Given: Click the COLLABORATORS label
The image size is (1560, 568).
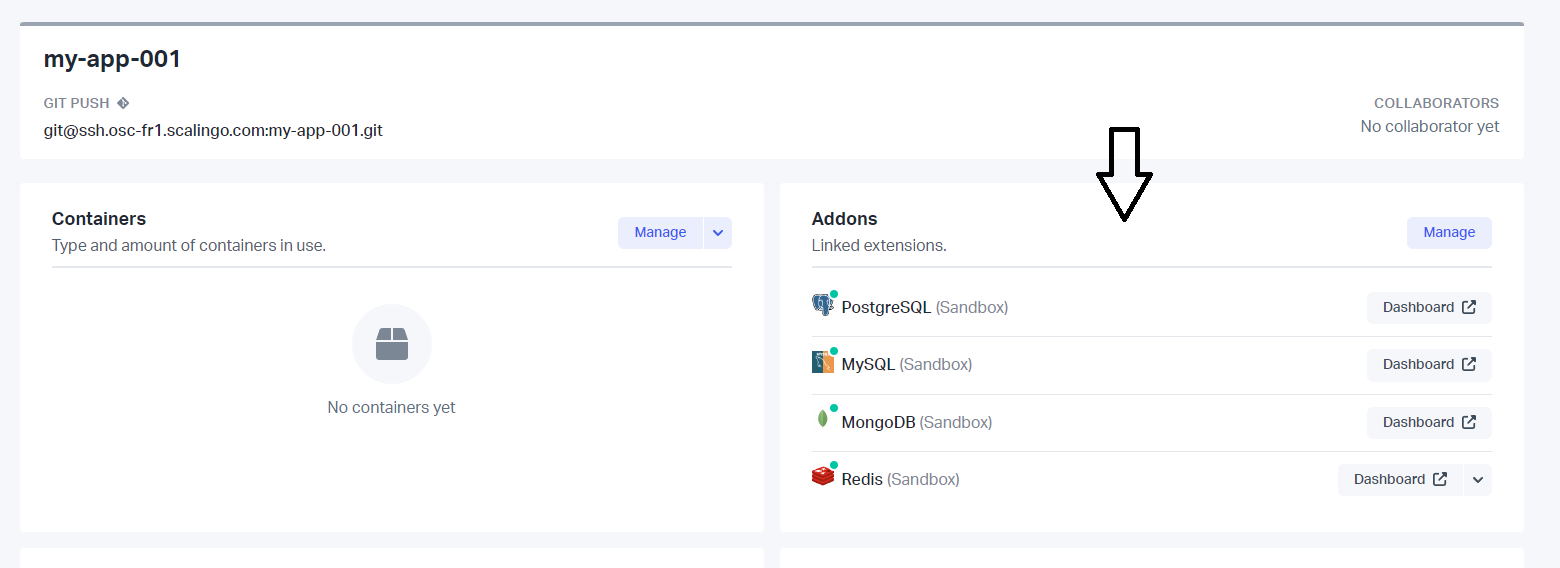Looking at the screenshot, I should coord(1436,103).
